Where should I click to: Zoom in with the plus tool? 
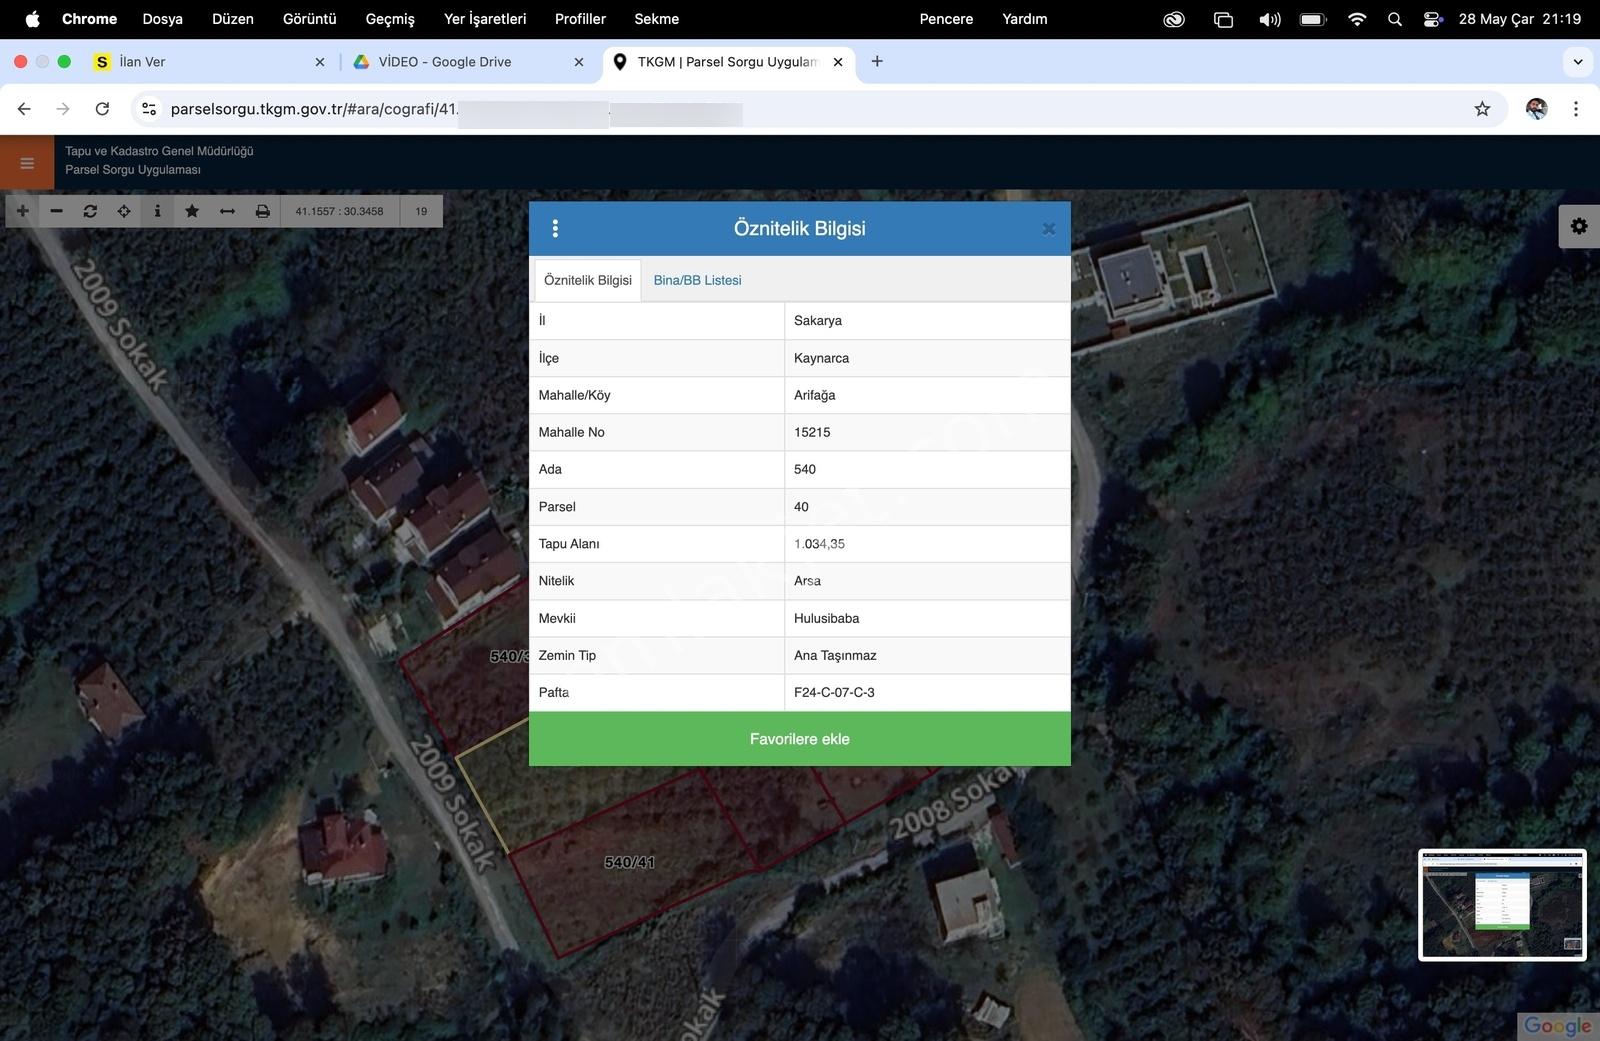tap(22, 211)
